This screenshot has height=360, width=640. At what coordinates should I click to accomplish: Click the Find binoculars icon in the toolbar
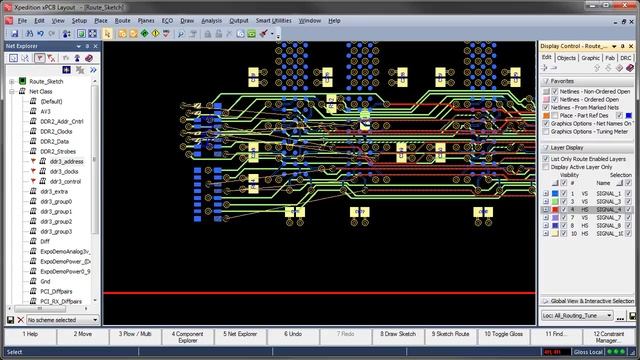(x=29, y=34)
